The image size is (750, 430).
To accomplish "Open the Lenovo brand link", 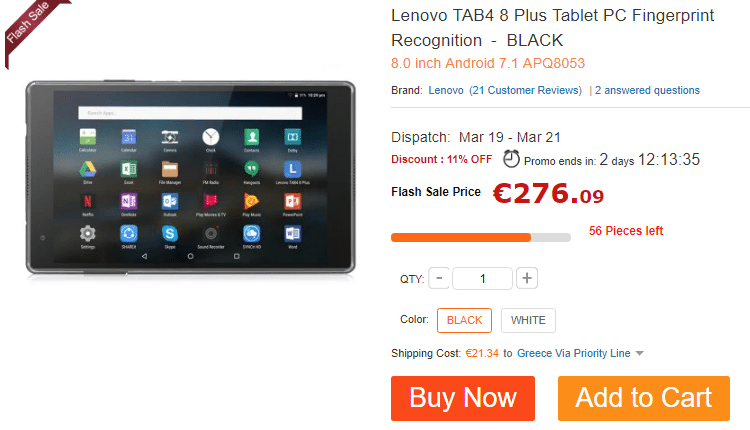I will click(446, 90).
